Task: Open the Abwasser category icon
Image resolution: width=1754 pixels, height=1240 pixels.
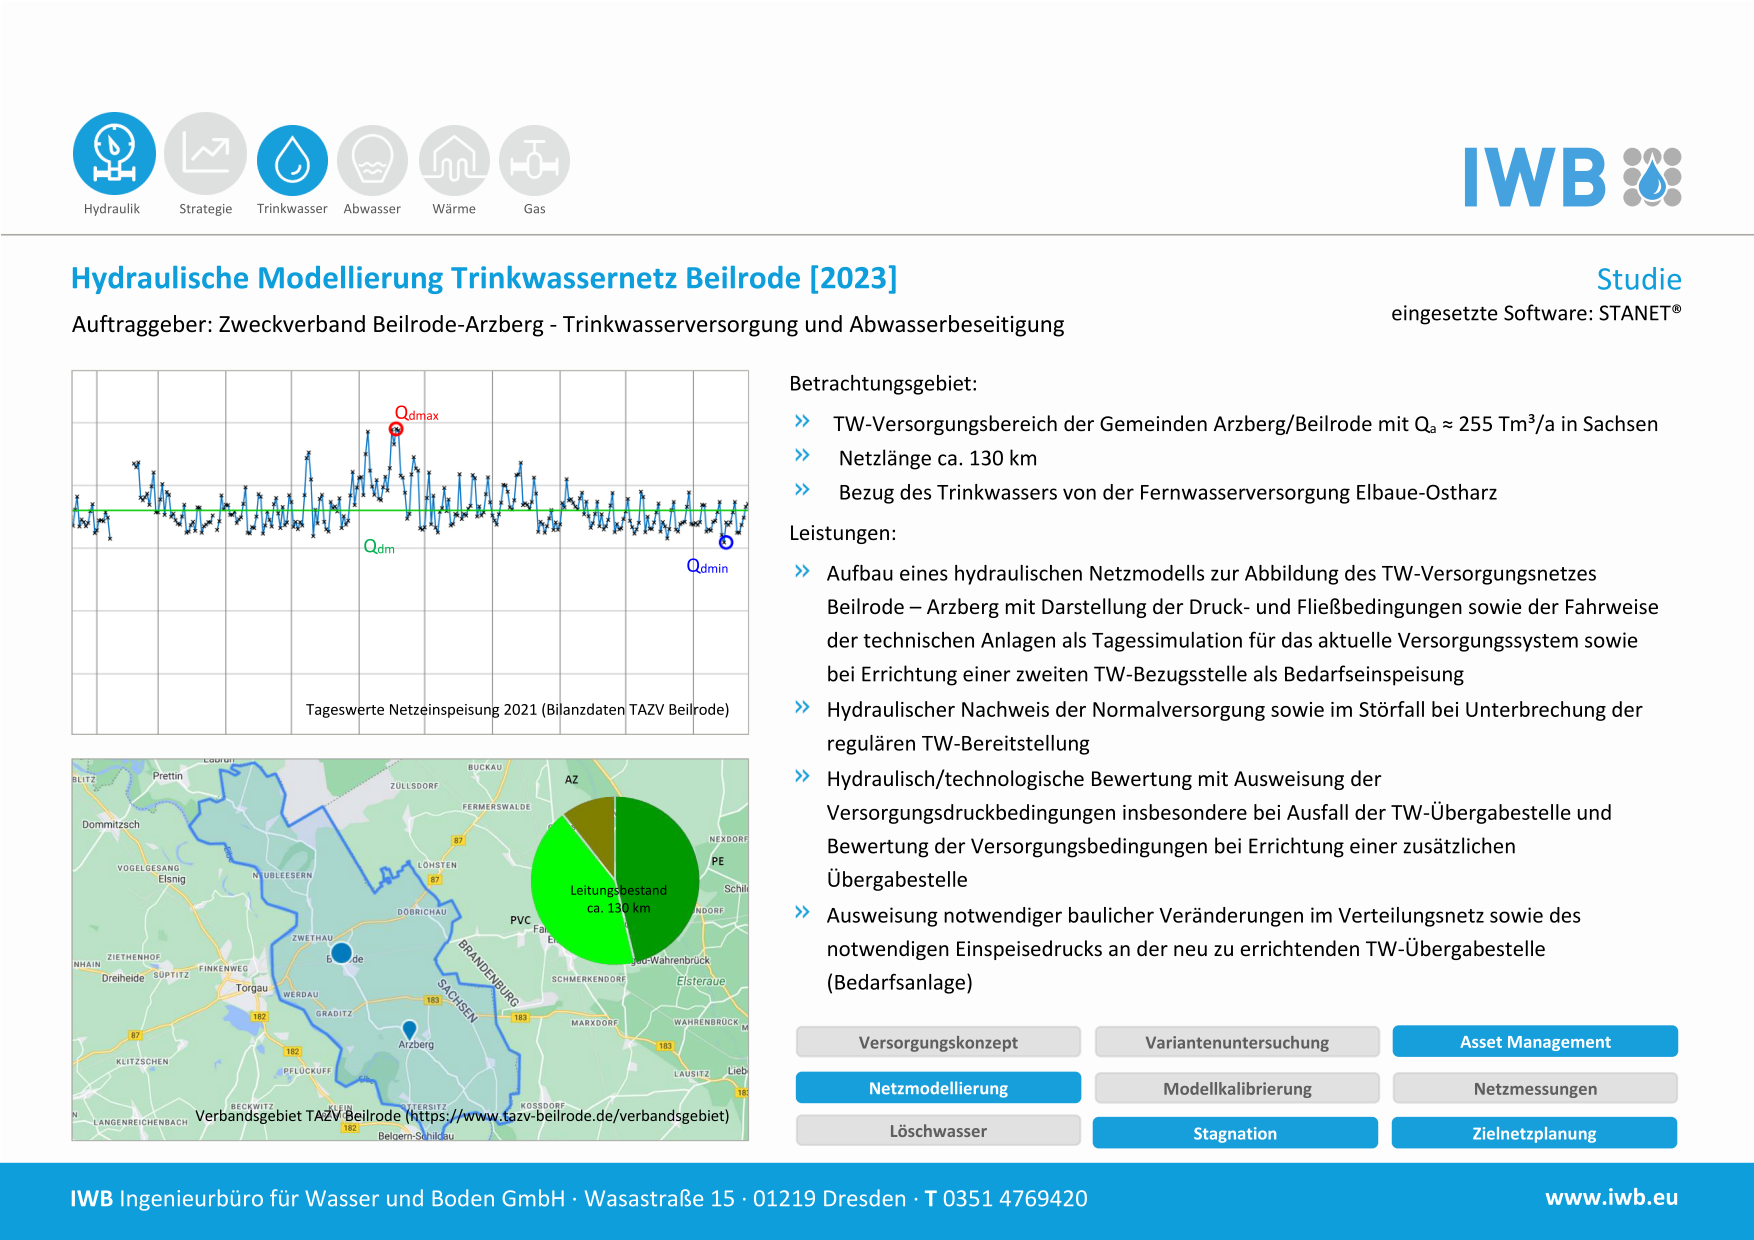Action: click(372, 160)
